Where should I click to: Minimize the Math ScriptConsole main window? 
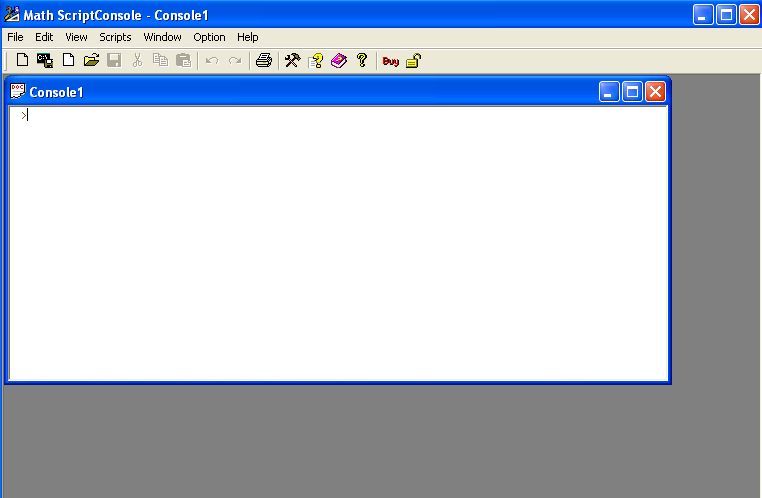click(703, 15)
